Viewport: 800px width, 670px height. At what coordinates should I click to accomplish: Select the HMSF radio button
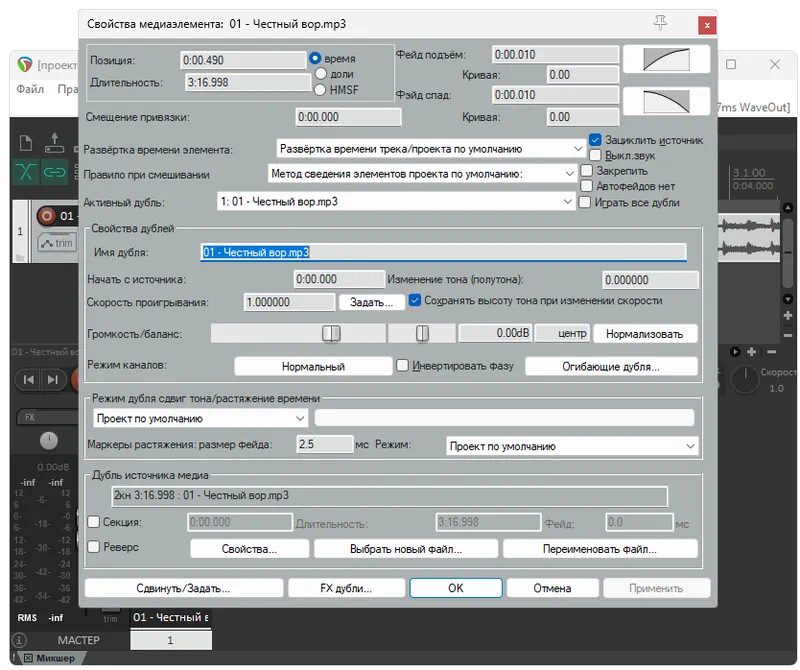(320, 90)
